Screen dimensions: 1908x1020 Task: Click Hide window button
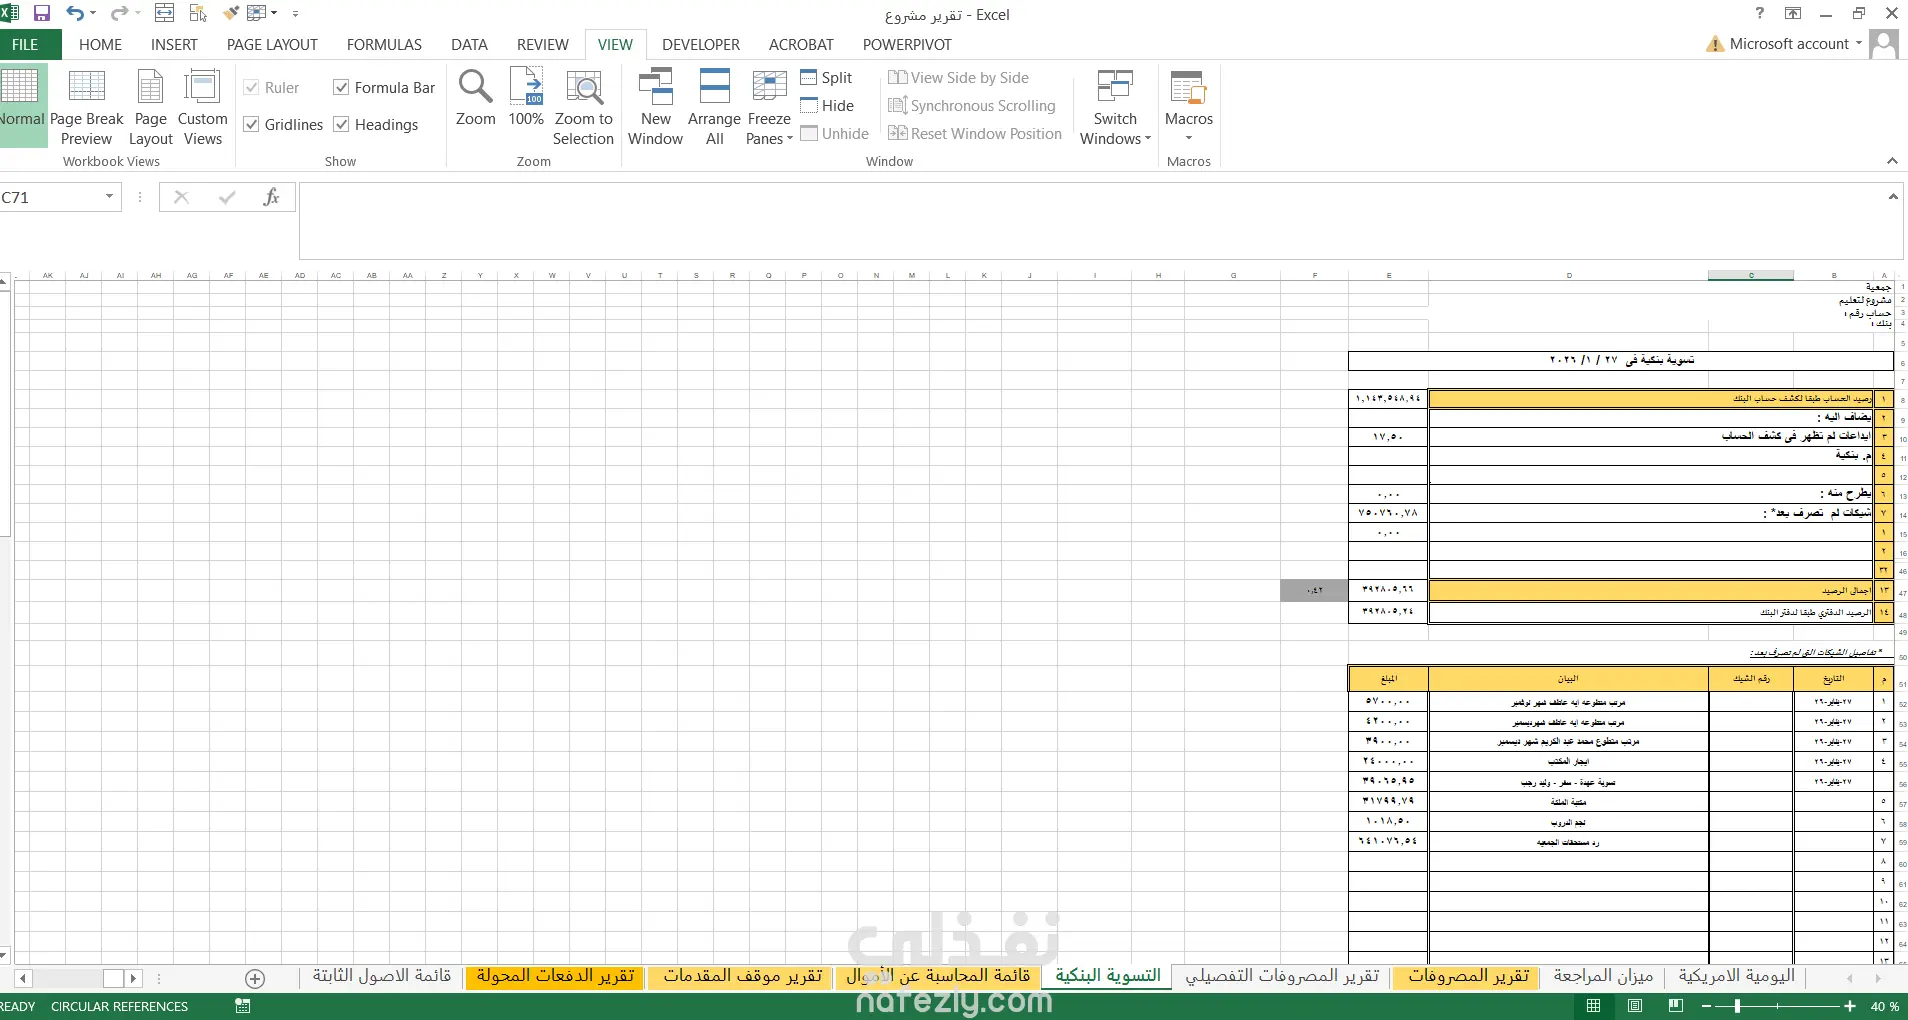point(827,105)
